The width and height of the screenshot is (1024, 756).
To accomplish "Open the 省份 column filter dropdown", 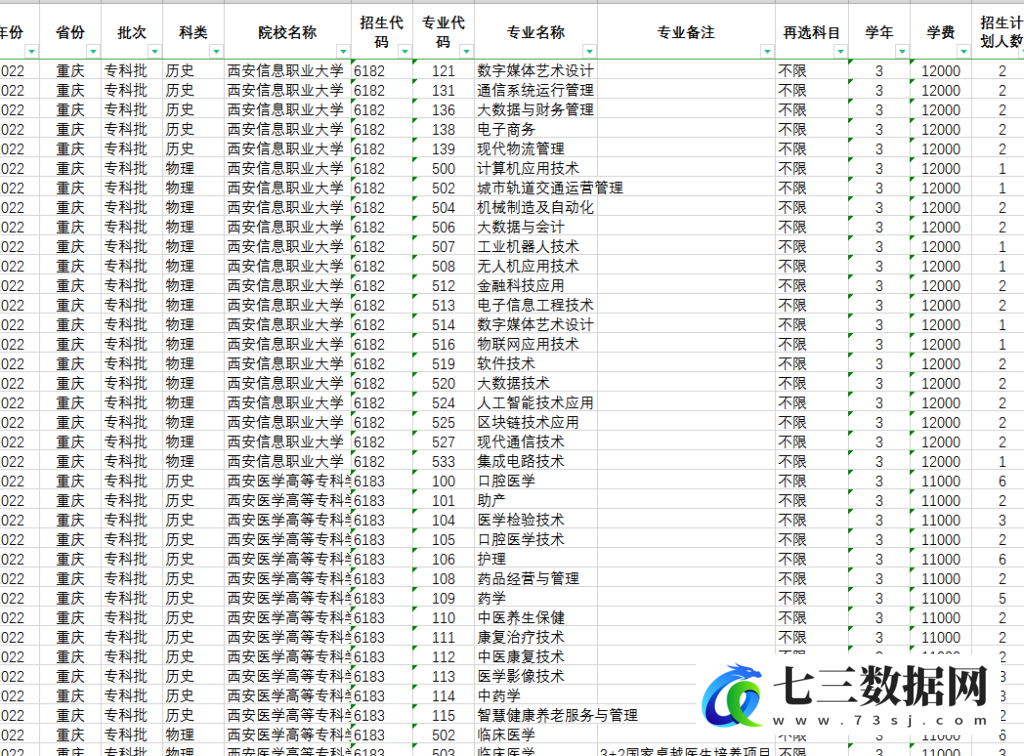I will pyautogui.click(x=93, y=52).
